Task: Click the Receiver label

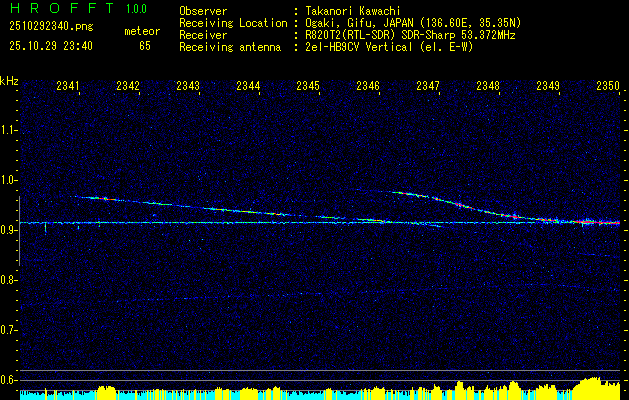Action: point(203,35)
